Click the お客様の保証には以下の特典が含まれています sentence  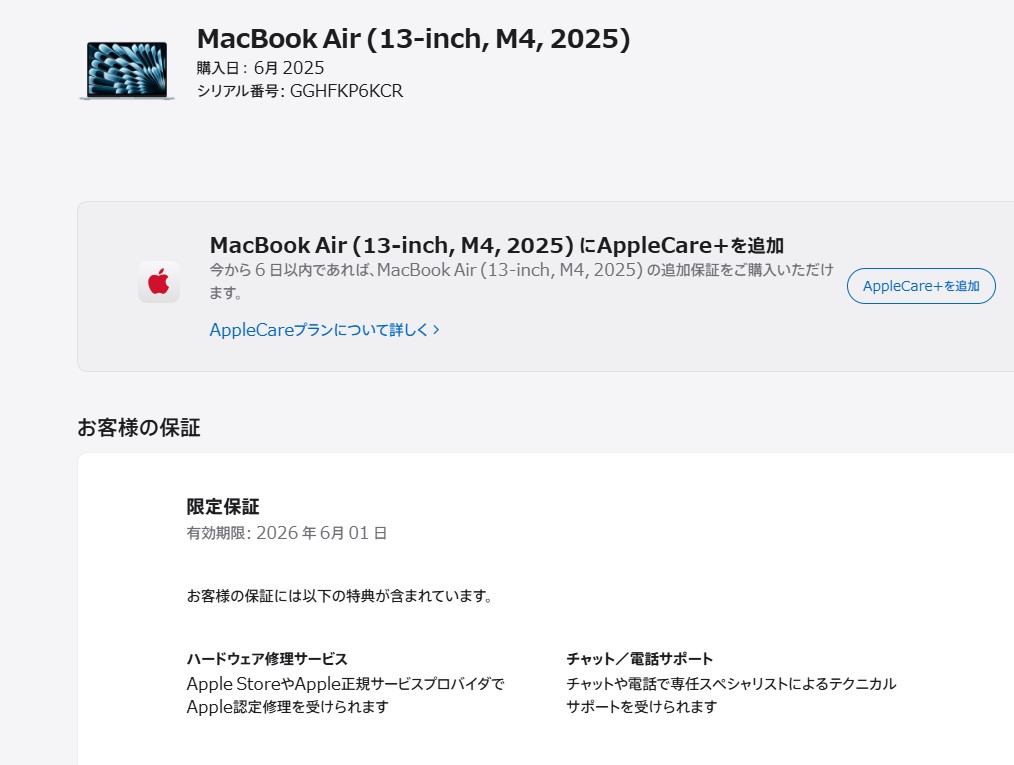click(x=340, y=596)
